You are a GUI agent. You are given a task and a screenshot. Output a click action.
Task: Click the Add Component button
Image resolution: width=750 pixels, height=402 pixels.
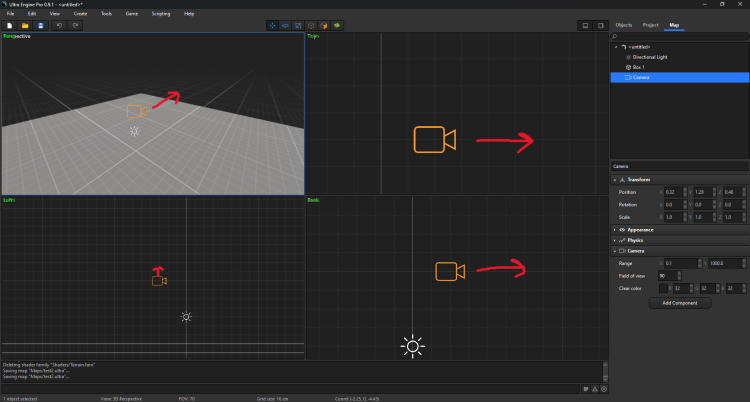click(680, 302)
